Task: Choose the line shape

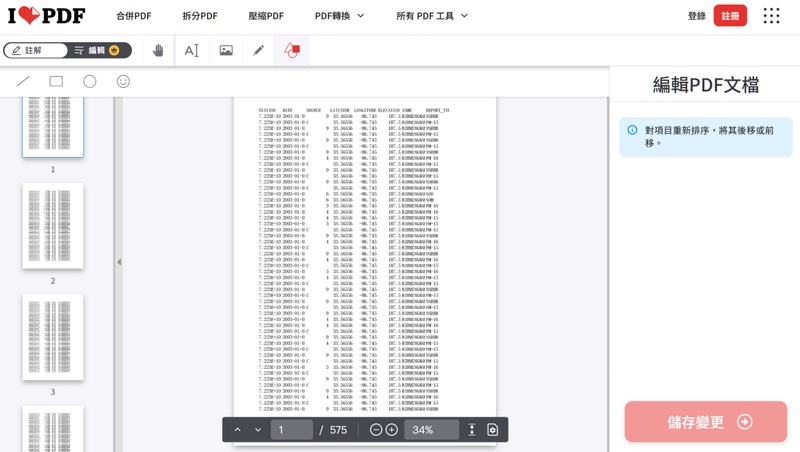Action: click(23, 81)
